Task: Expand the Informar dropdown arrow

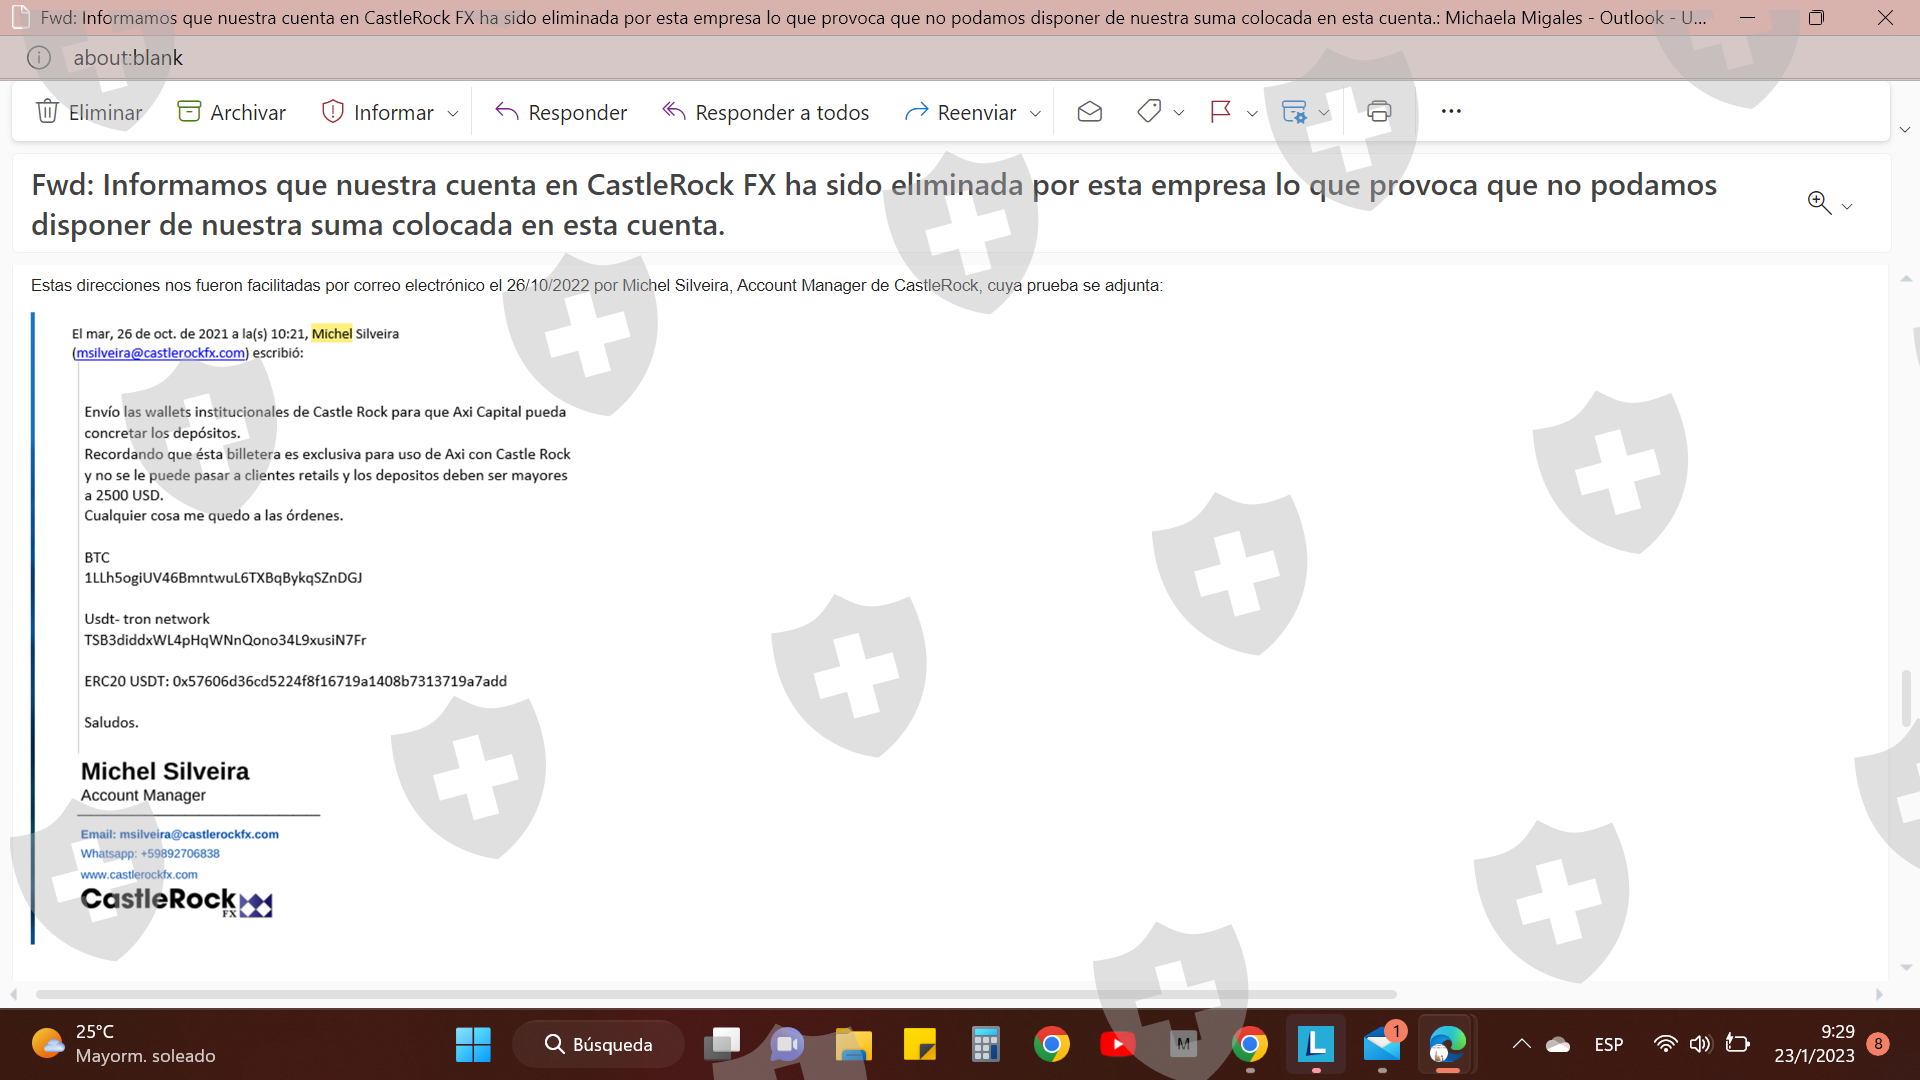Action: (x=453, y=113)
